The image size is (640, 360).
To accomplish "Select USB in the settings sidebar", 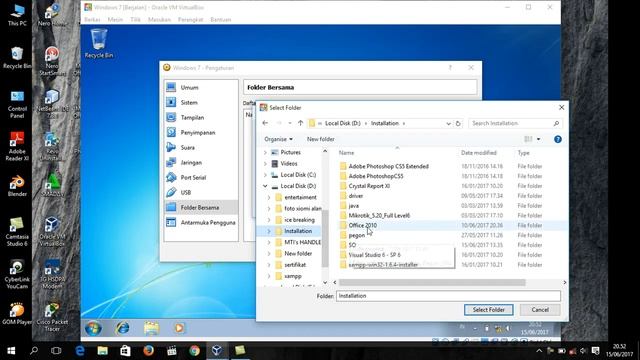I will coord(201,192).
